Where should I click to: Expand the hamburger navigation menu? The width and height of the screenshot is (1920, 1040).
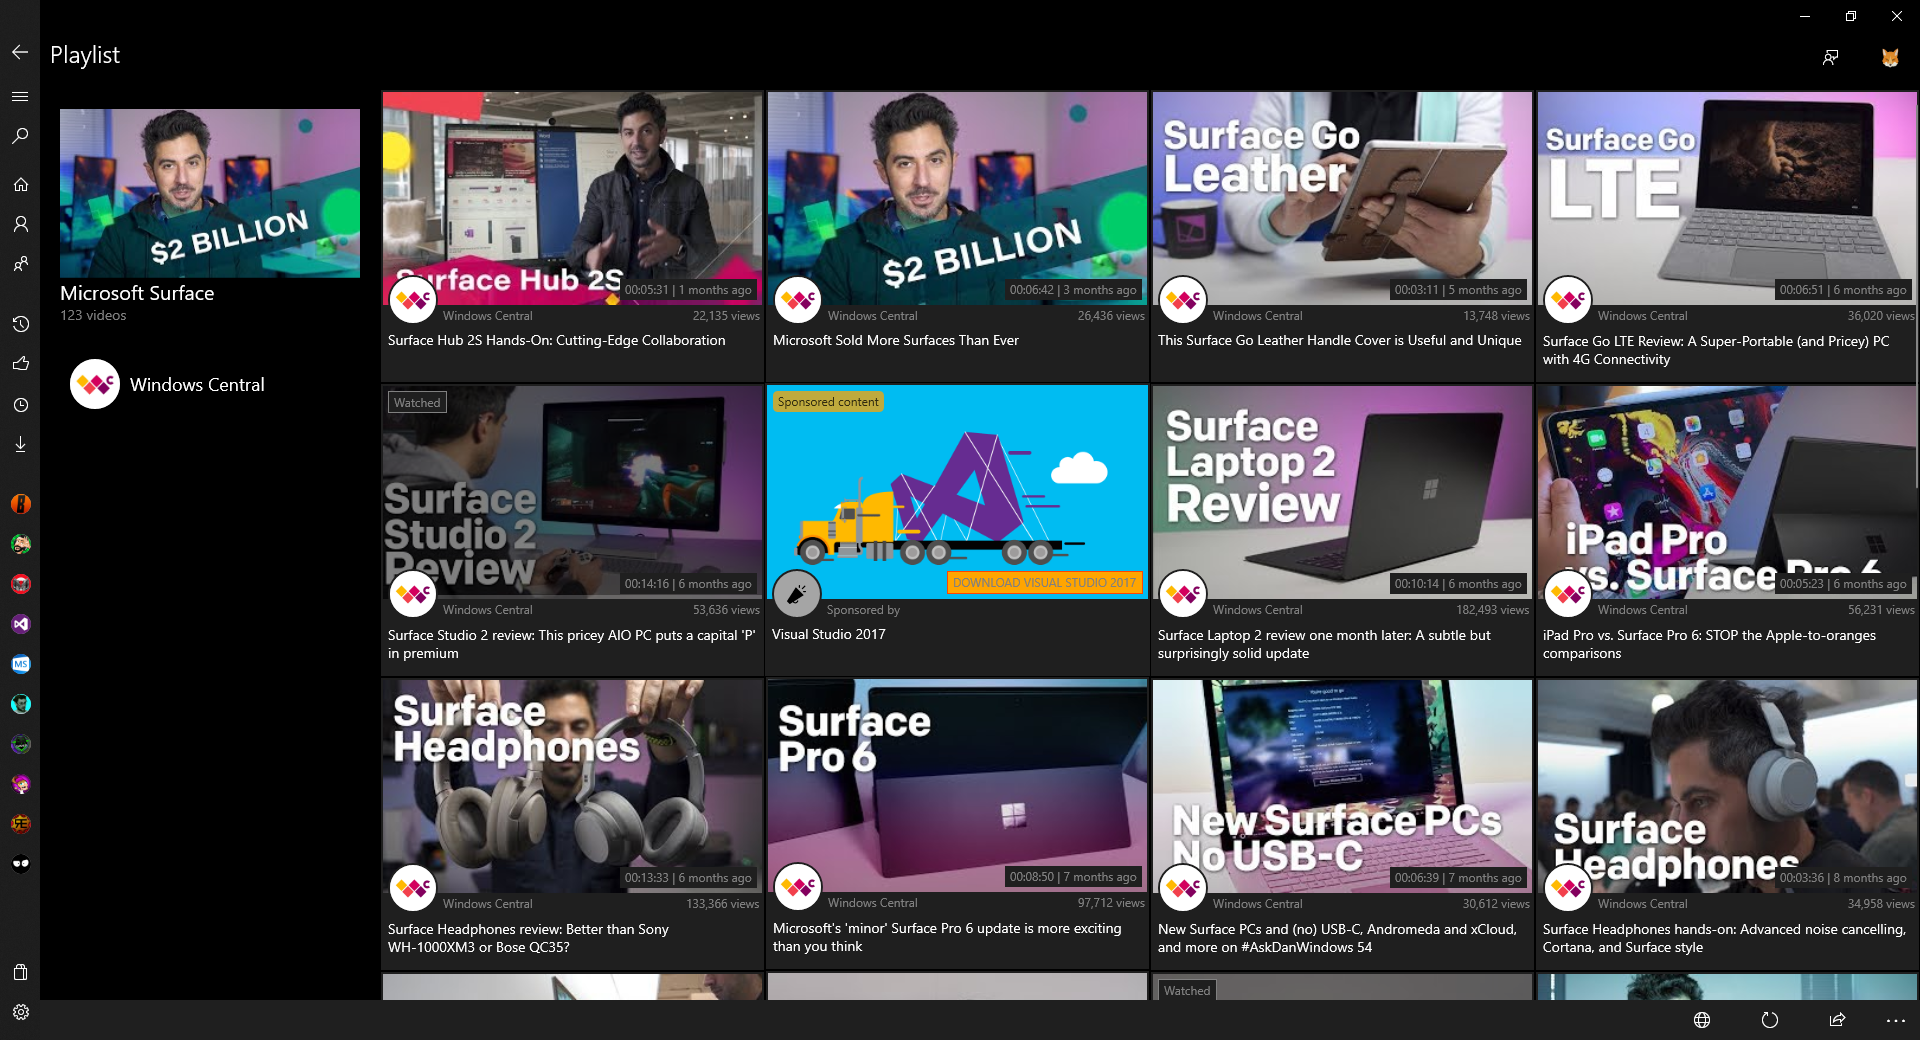(x=20, y=97)
